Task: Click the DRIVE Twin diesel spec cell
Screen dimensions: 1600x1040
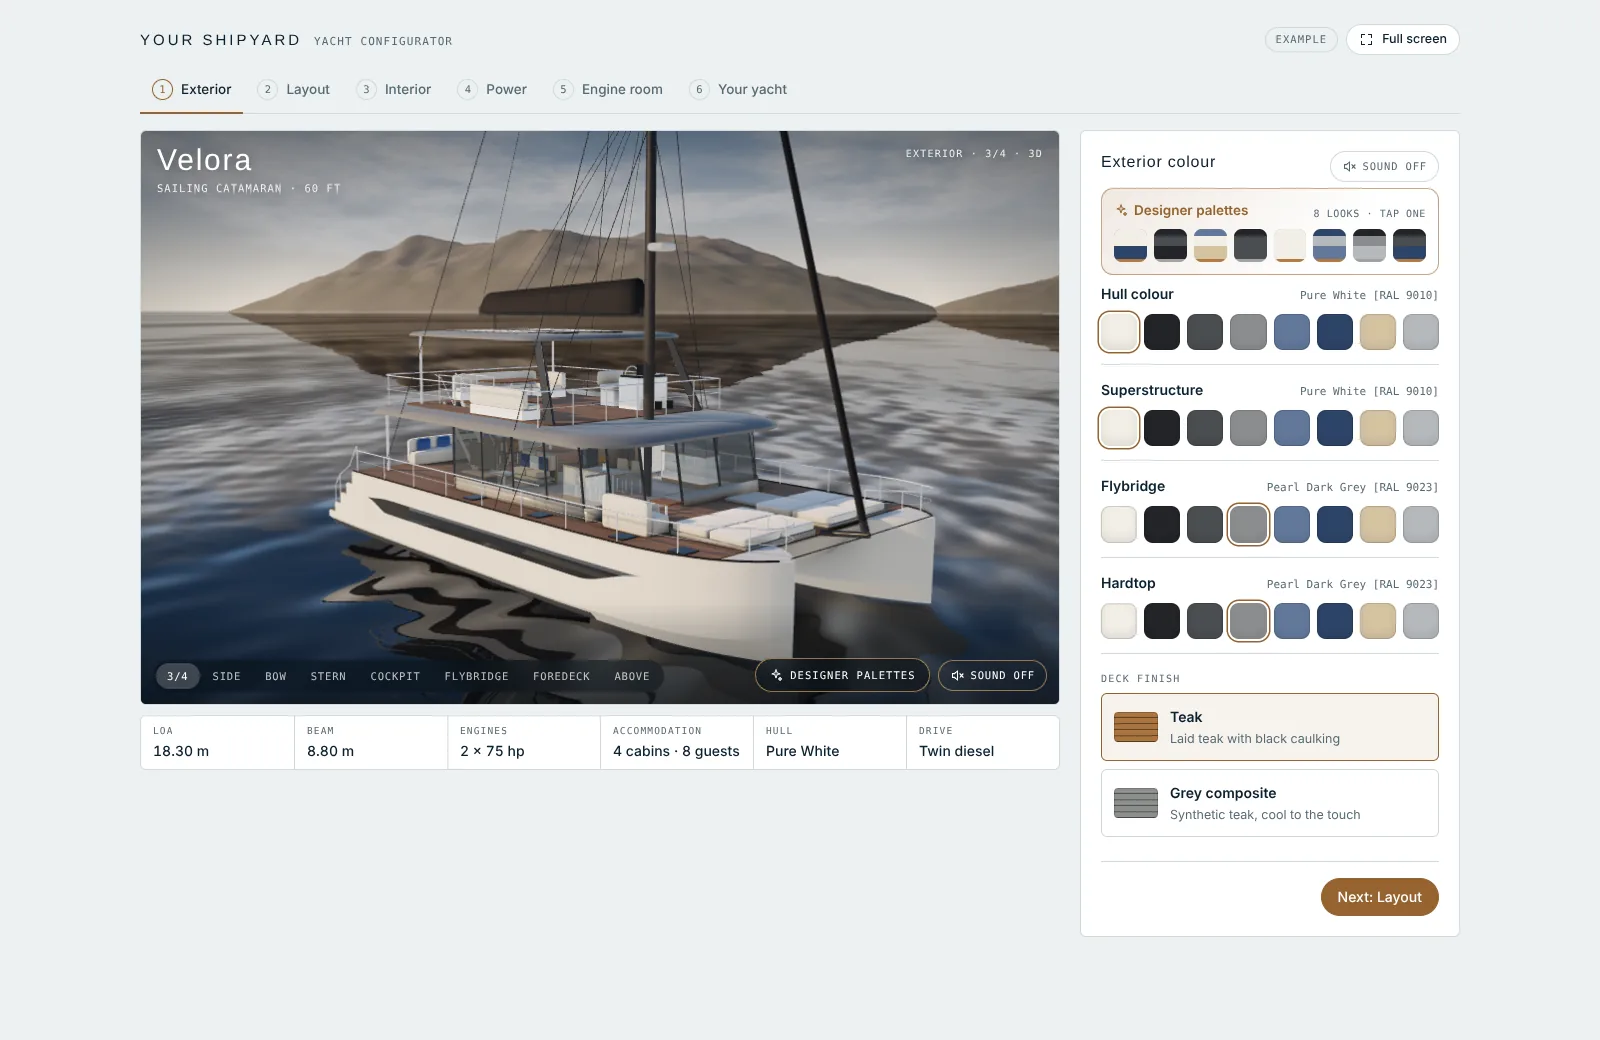Action: (x=983, y=742)
